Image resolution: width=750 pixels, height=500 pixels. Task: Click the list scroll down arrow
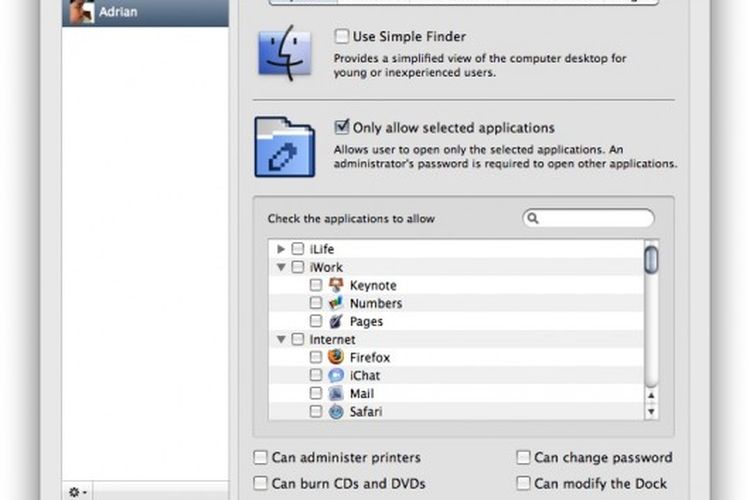(x=651, y=411)
